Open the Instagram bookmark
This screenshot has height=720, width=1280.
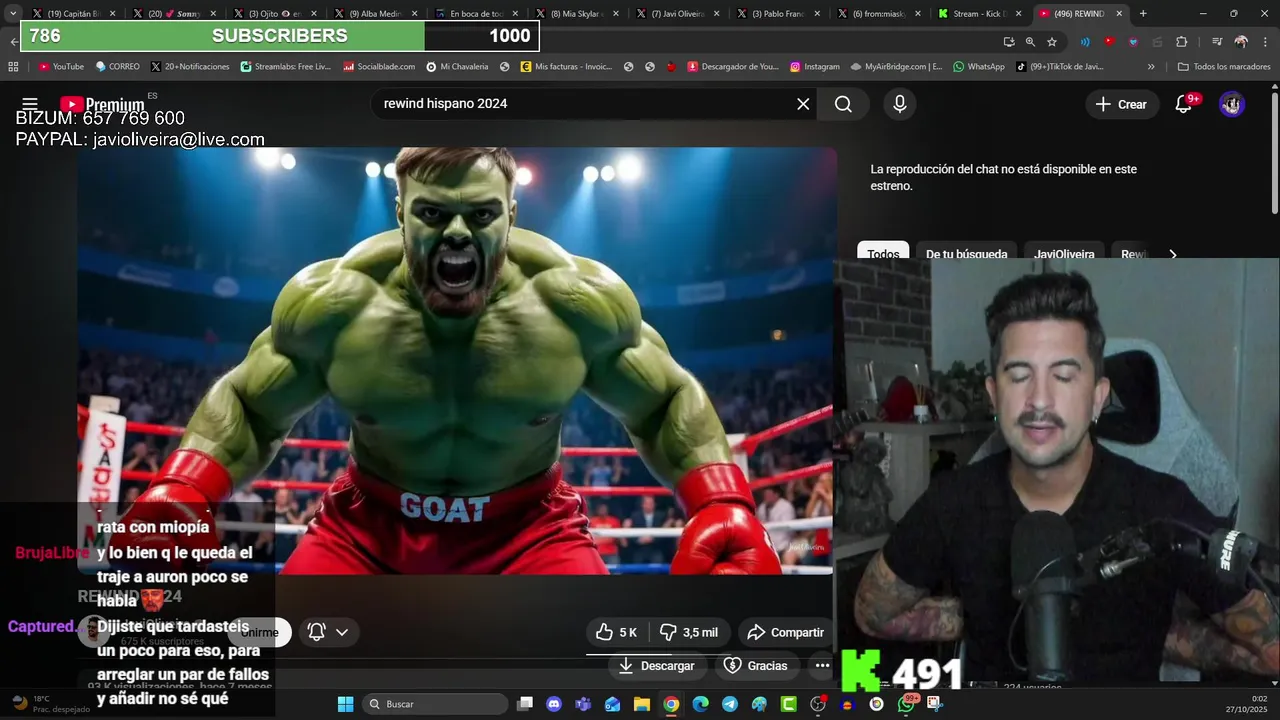coord(815,67)
